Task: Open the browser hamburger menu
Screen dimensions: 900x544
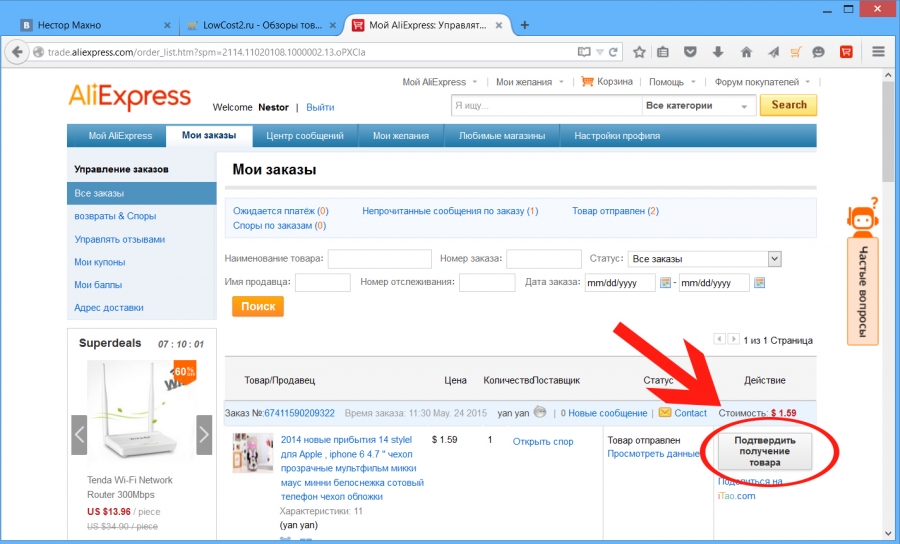Action: pyautogui.click(x=878, y=52)
